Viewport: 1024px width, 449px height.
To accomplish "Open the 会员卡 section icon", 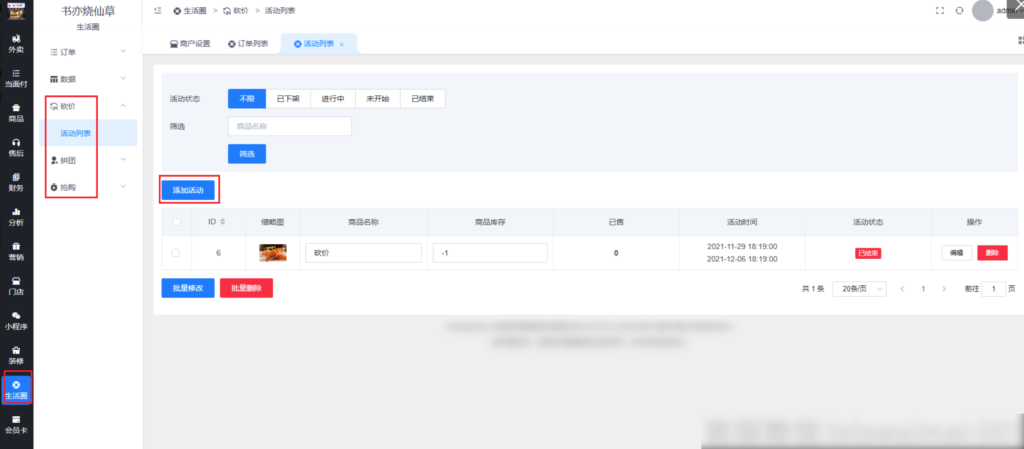I will [x=16, y=424].
